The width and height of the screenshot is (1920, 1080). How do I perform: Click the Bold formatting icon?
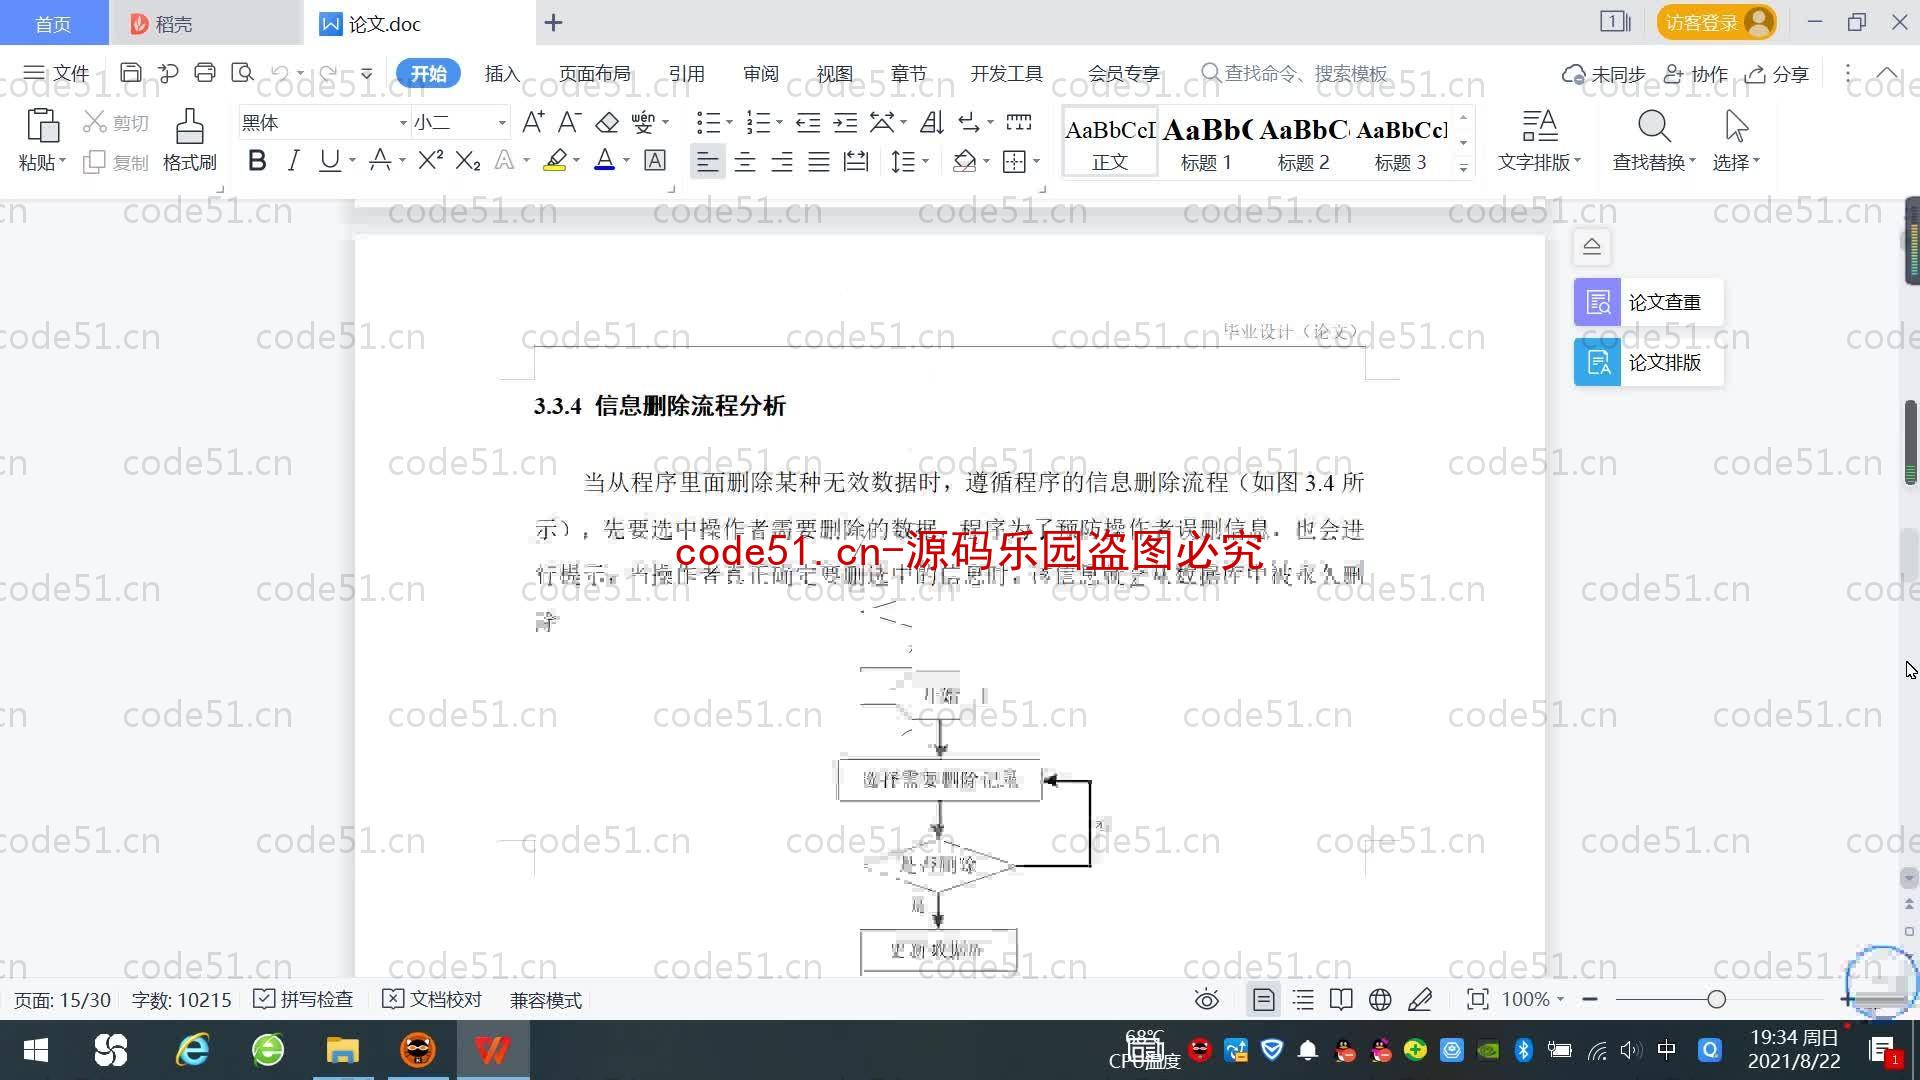(256, 160)
